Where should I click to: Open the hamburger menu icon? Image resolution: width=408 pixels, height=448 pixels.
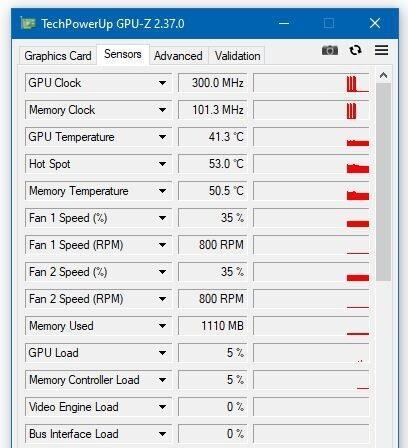(x=381, y=50)
